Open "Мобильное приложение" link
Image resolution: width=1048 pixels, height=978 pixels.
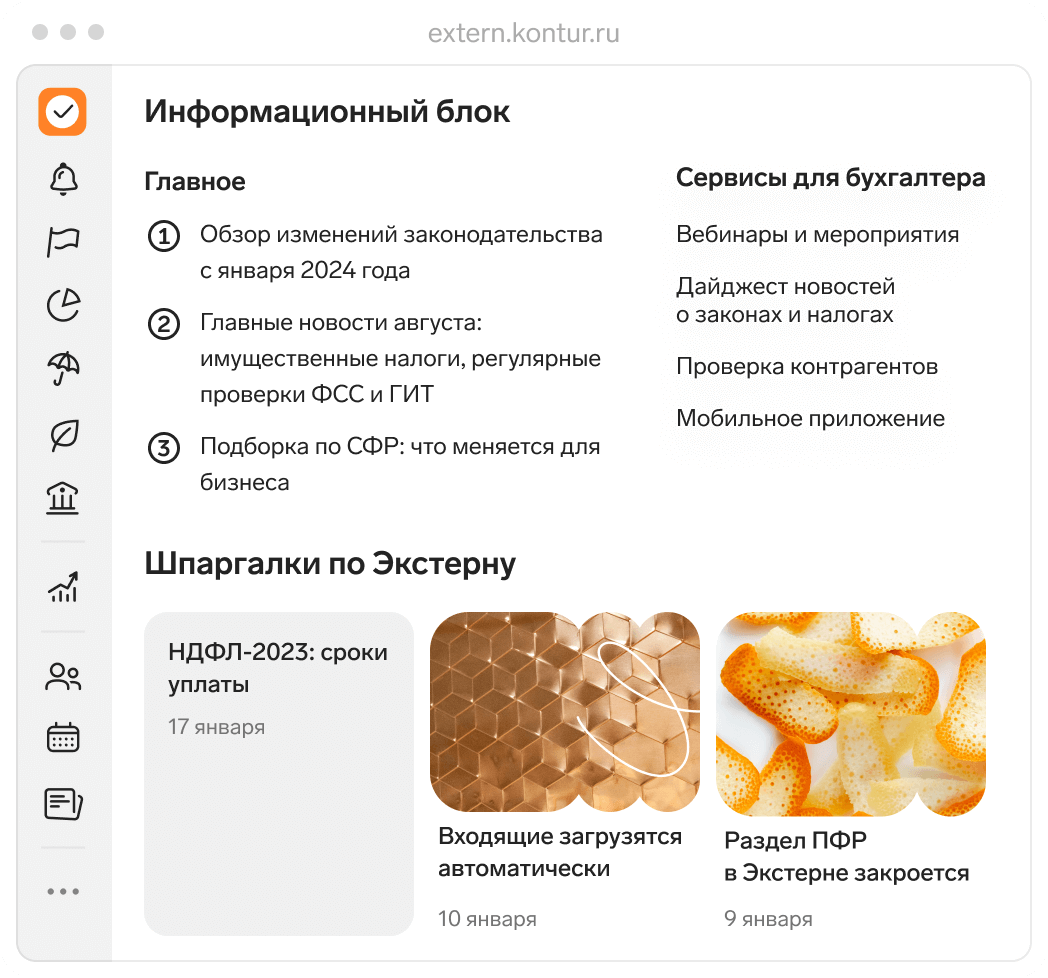pos(810,418)
